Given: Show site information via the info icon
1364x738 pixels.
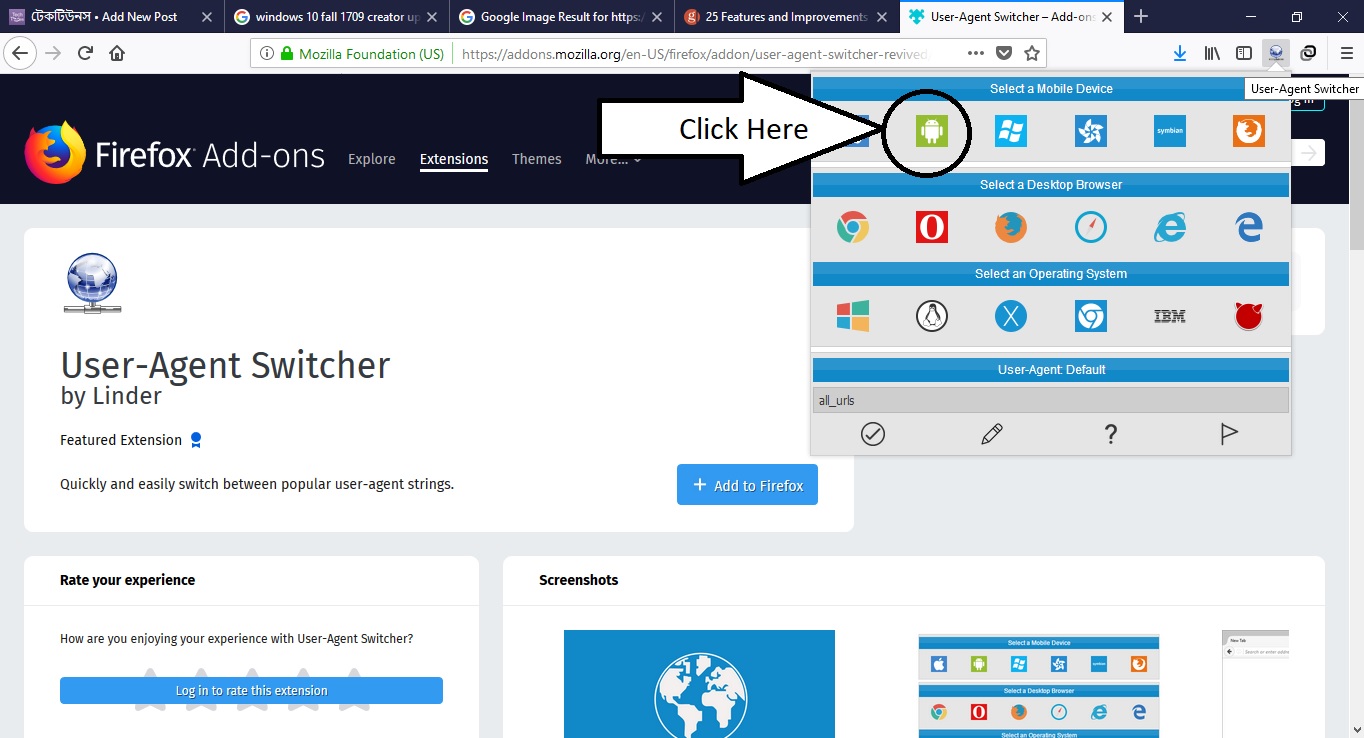Looking at the screenshot, I should click(x=267, y=54).
